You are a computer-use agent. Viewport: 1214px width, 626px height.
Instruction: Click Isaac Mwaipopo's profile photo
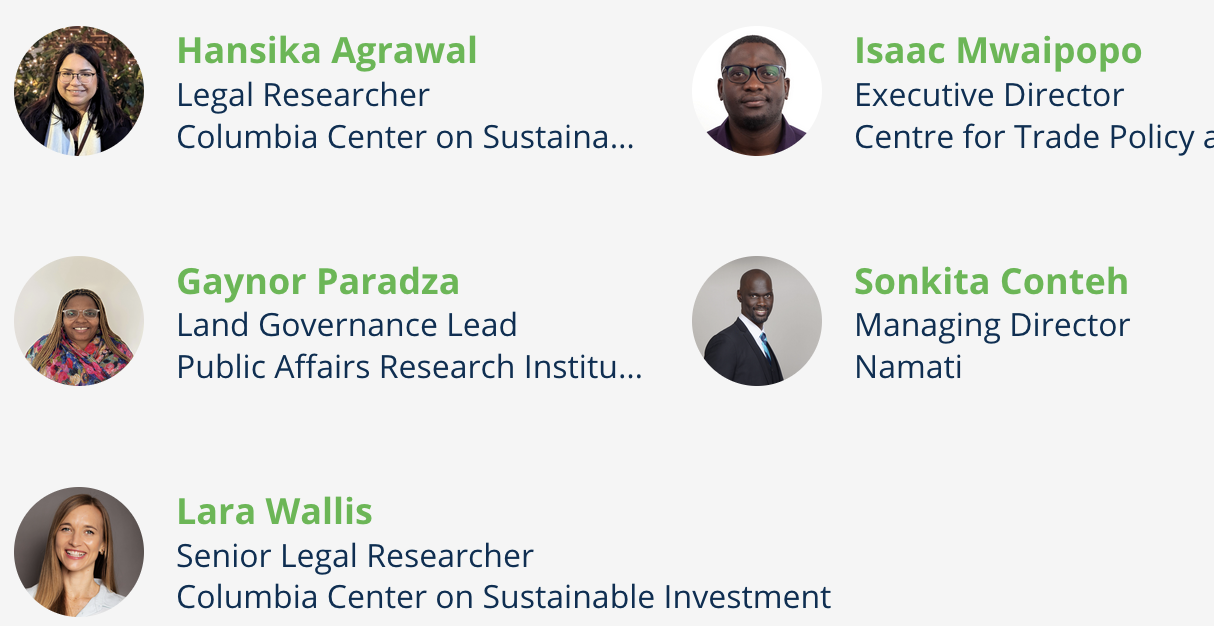757,91
